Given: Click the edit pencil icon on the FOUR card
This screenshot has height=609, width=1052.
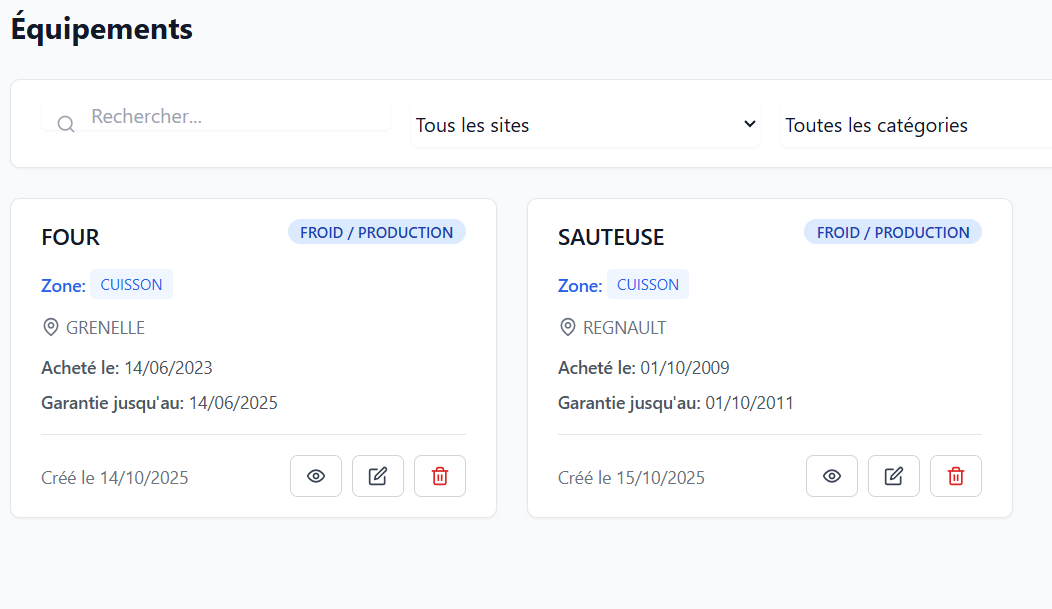Looking at the screenshot, I should pos(378,476).
